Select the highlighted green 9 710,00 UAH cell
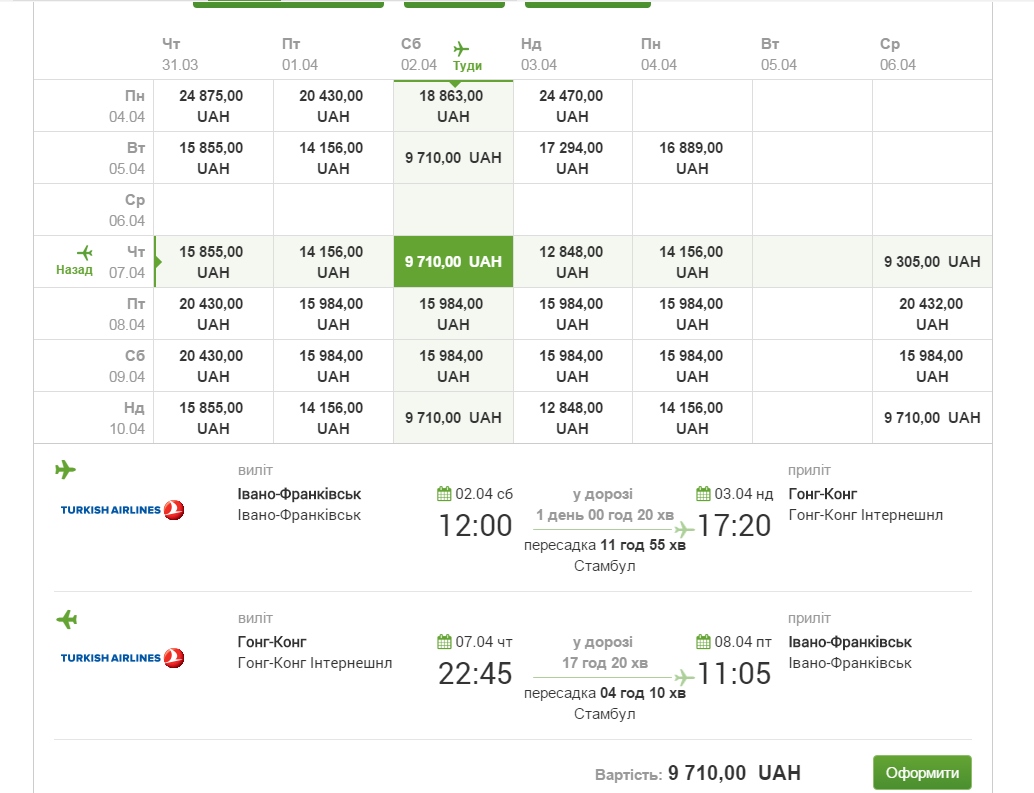This screenshot has height=793, width=1034. point(453,262)
